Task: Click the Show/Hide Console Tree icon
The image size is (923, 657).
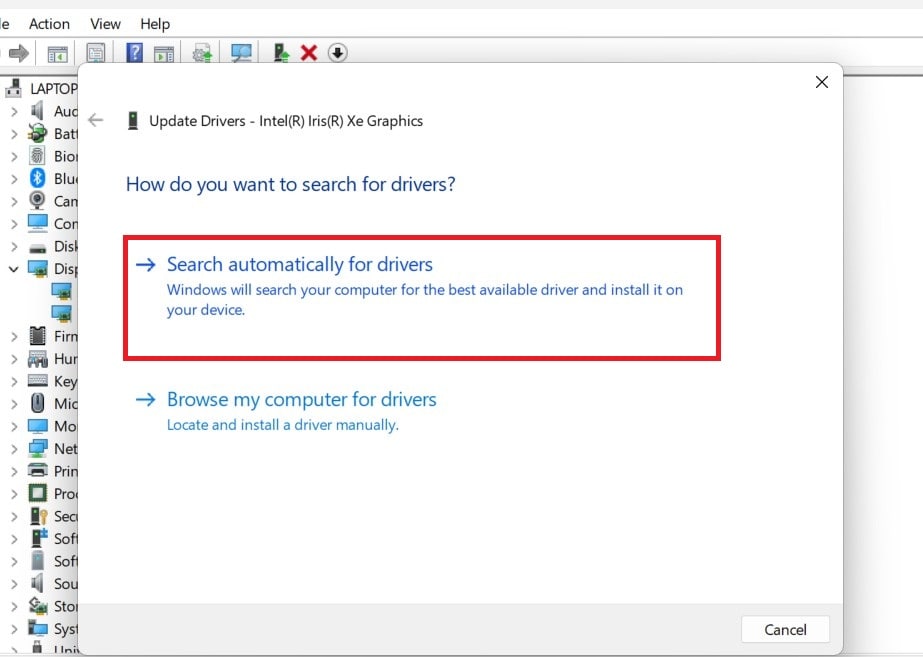Action: (x=58, y=54)
